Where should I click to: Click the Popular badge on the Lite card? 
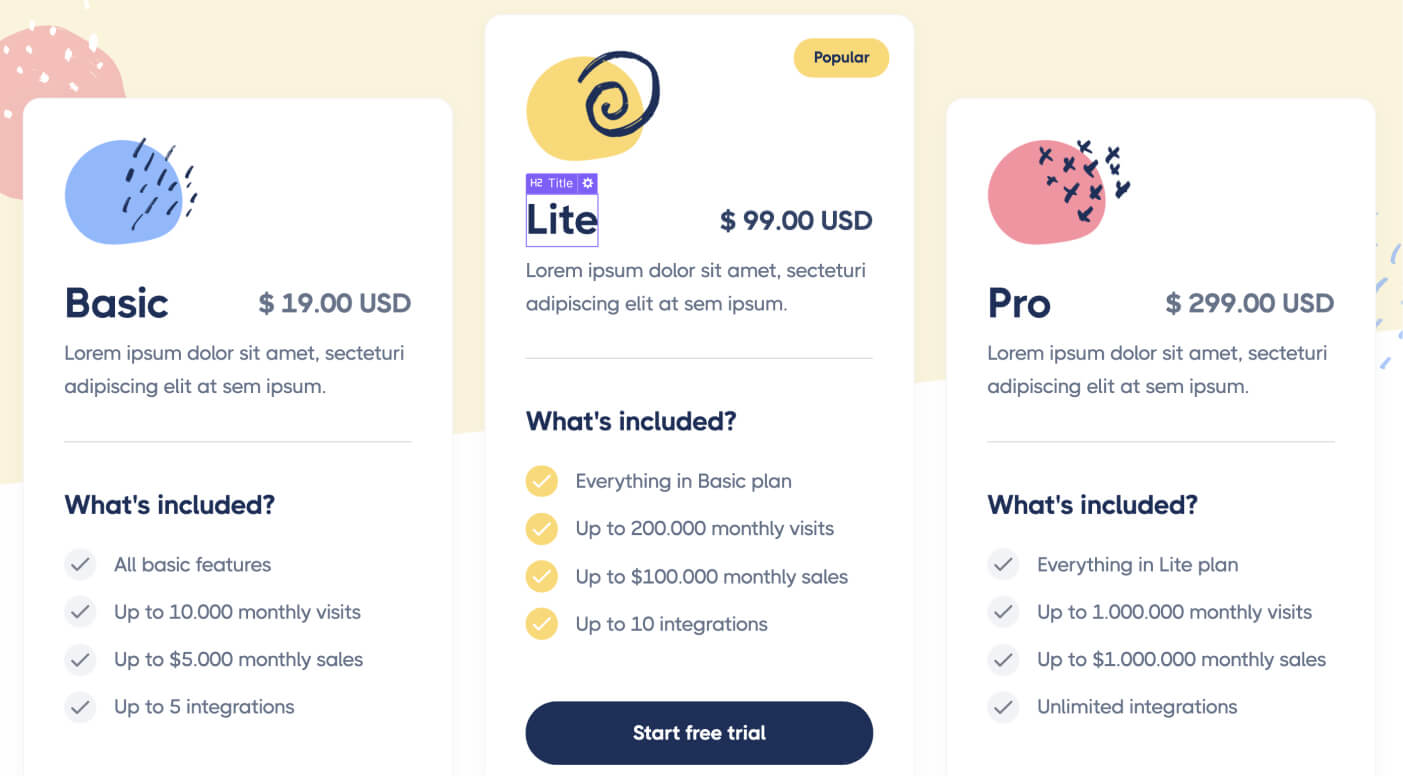click(x=841, y=58)
